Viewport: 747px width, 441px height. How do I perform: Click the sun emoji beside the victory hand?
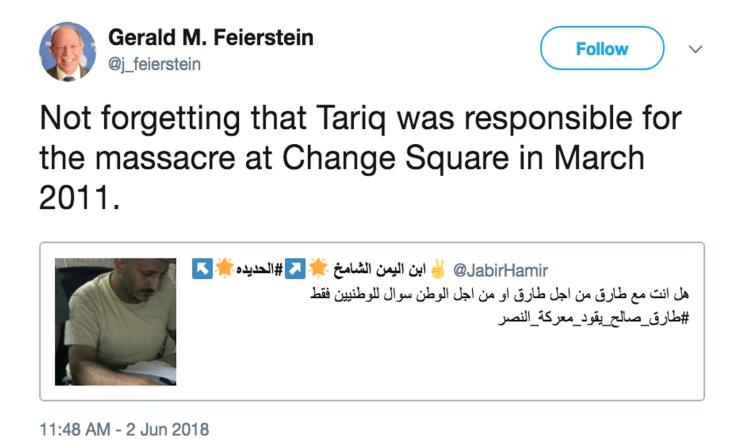tap(319, 270)
